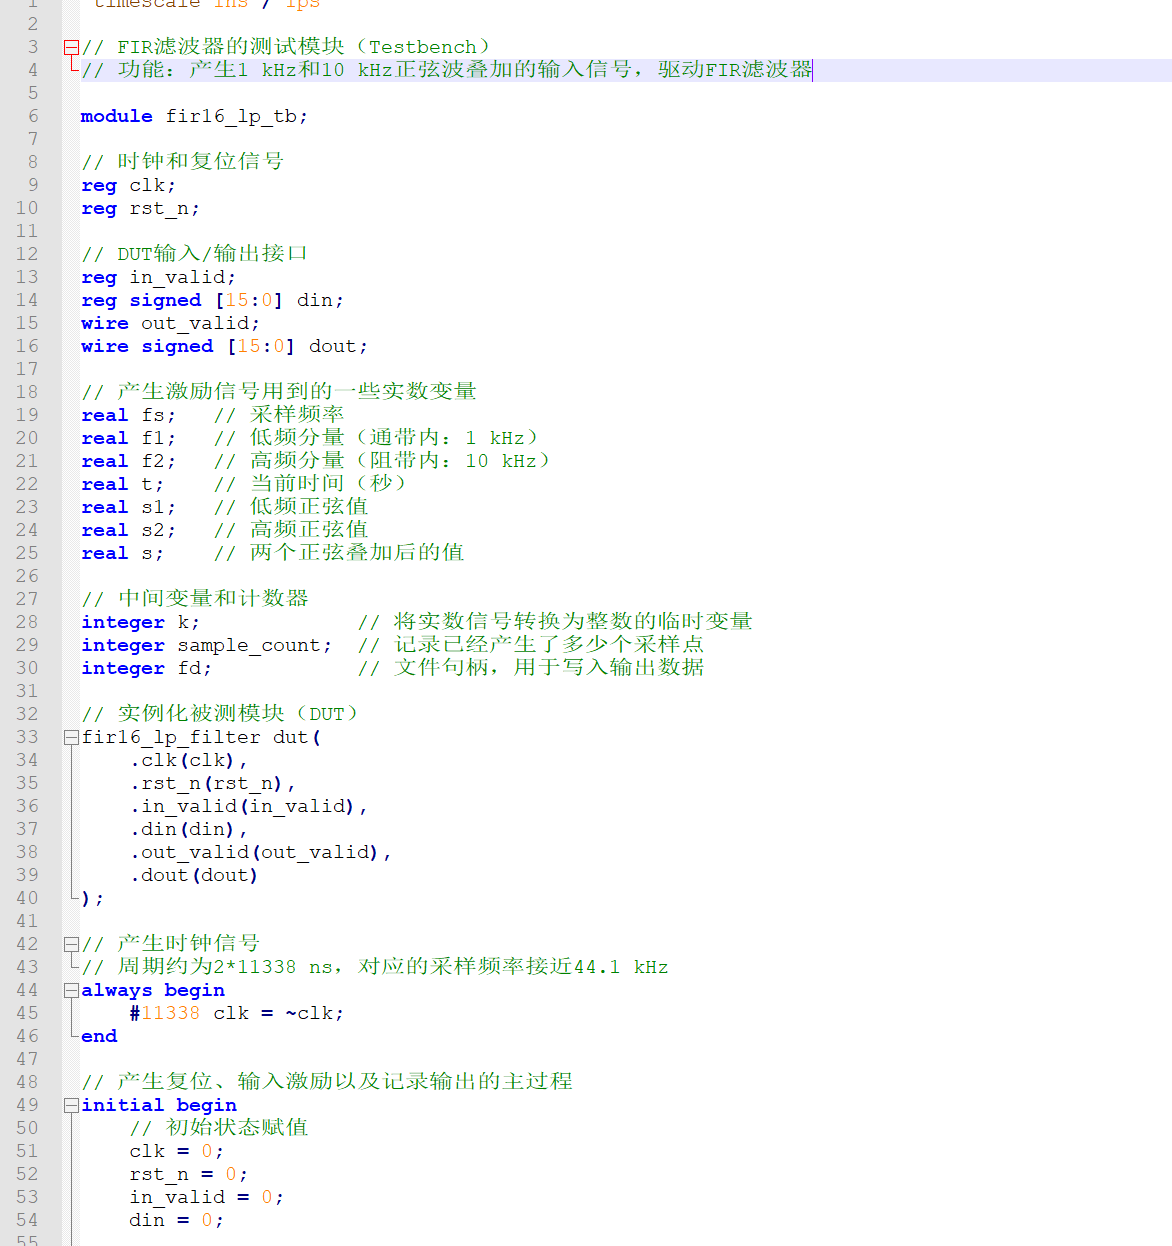This screenshot has height=1246, width=1172.
Task: Click the '#11338' delay value
Action: (x=165, y=1013)
